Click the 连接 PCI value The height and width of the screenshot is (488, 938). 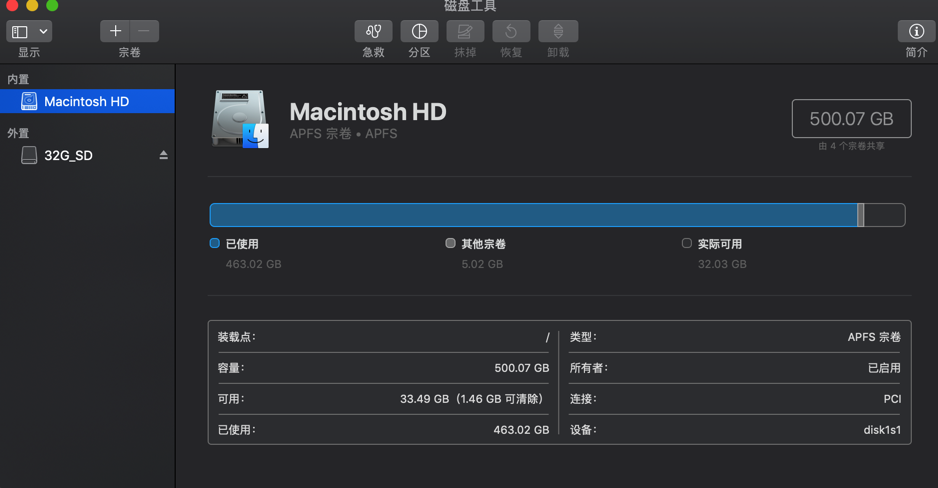pyautogui.click(x=892, y=399)
